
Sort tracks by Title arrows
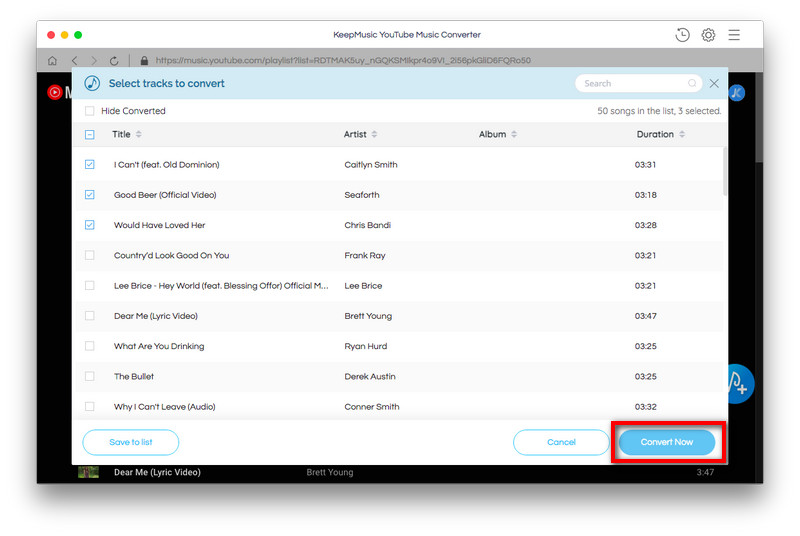[x=139, y=134]
